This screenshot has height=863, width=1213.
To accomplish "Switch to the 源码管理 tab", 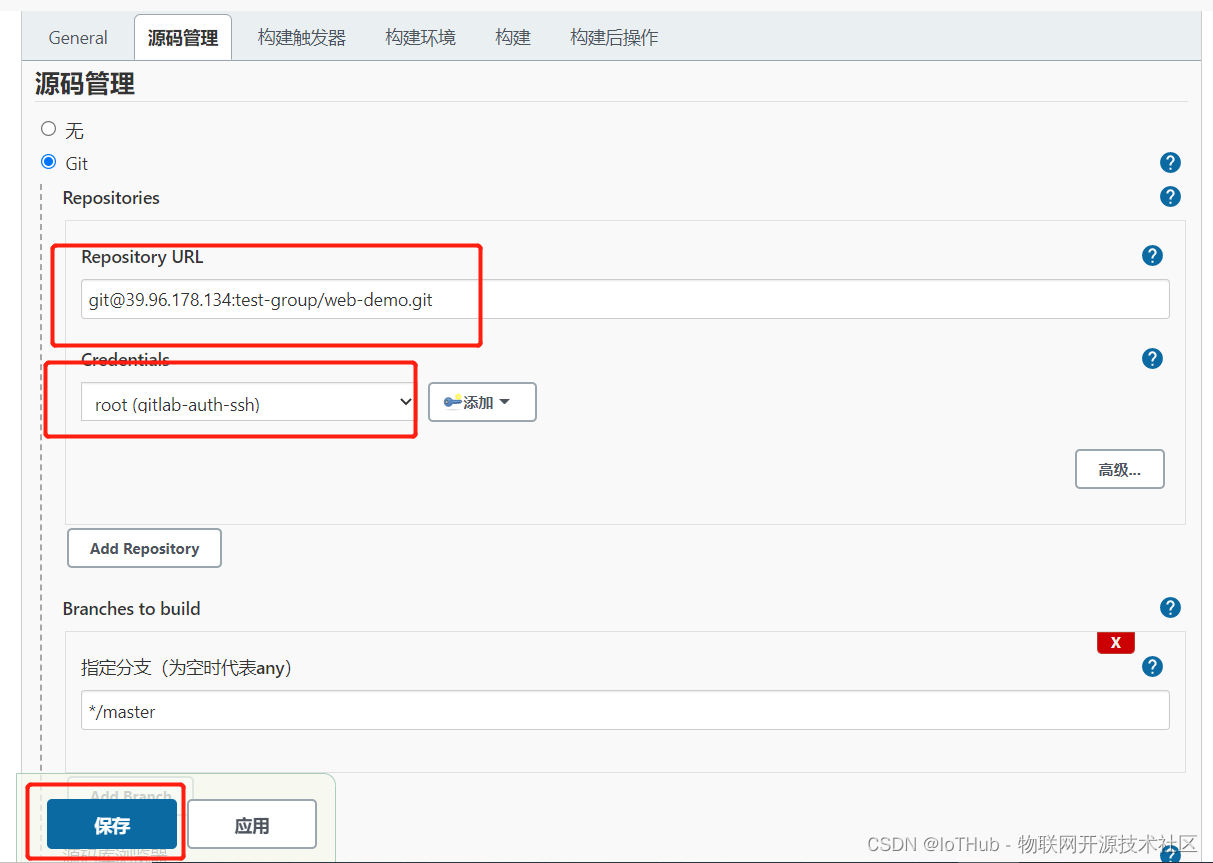I will point(183,38).
